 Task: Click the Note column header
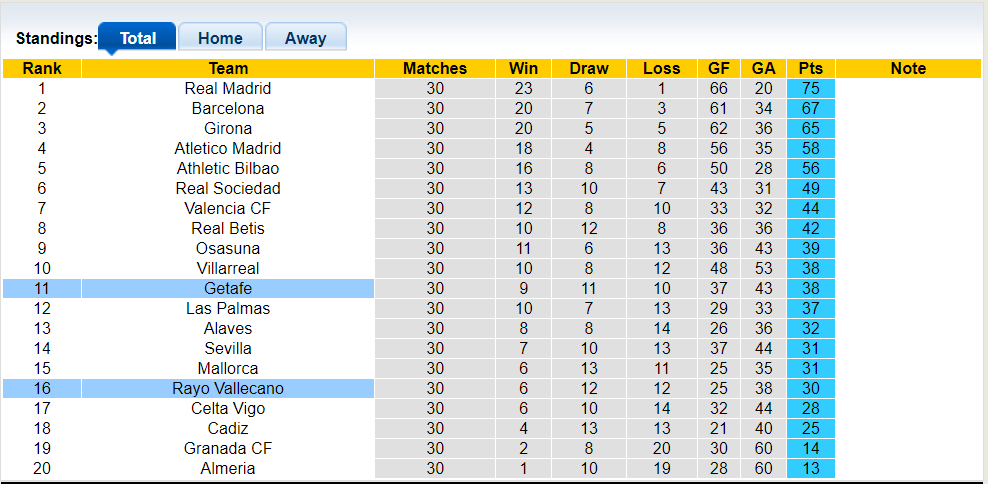[908, 68]
